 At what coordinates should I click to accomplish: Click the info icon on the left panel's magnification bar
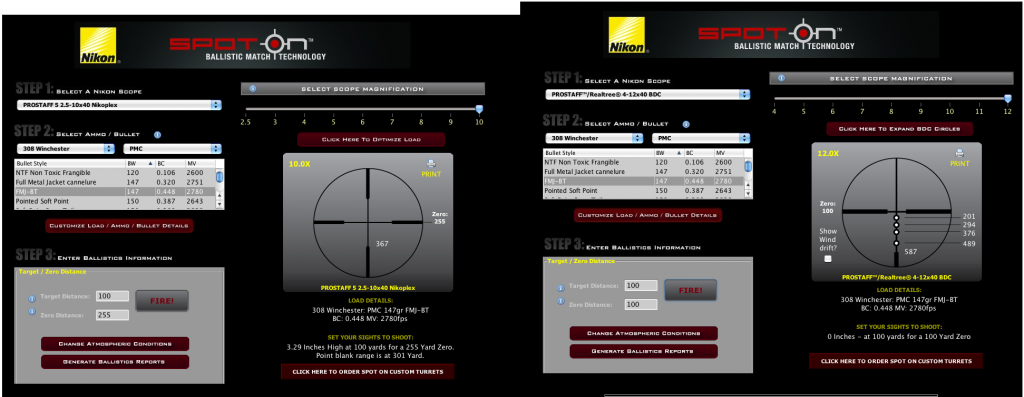coord(253,88)
